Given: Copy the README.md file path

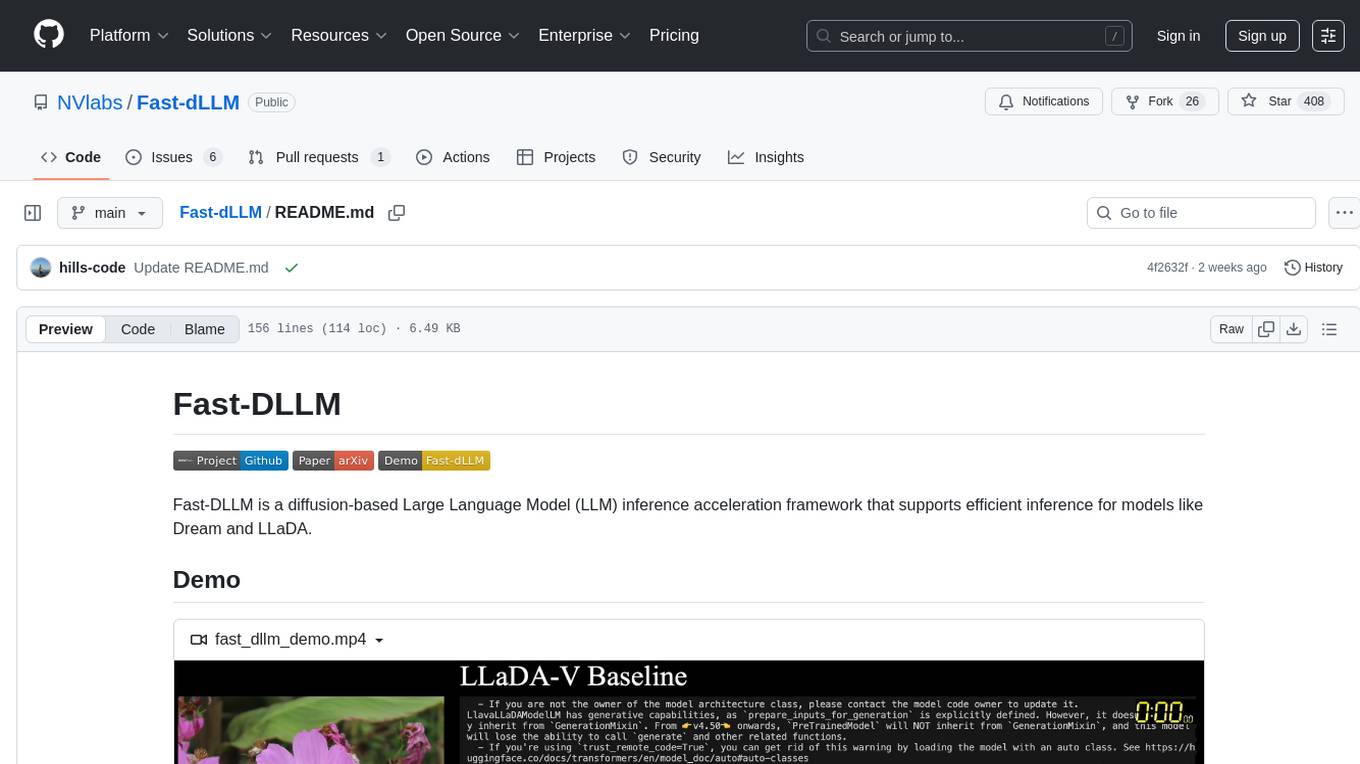Looking at the screenshot, I should click(x=396, y=213).
